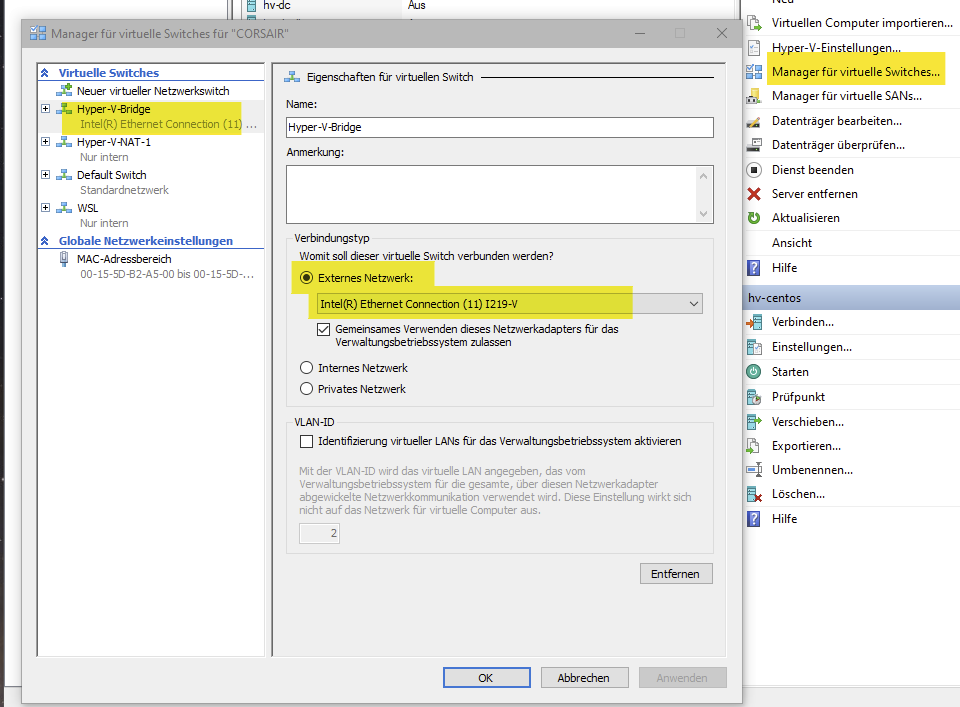Screen dimensions: 960x707
Task: Select Hyper-V-NAT-1 switch in tree
Action: [x=114, y=142]
